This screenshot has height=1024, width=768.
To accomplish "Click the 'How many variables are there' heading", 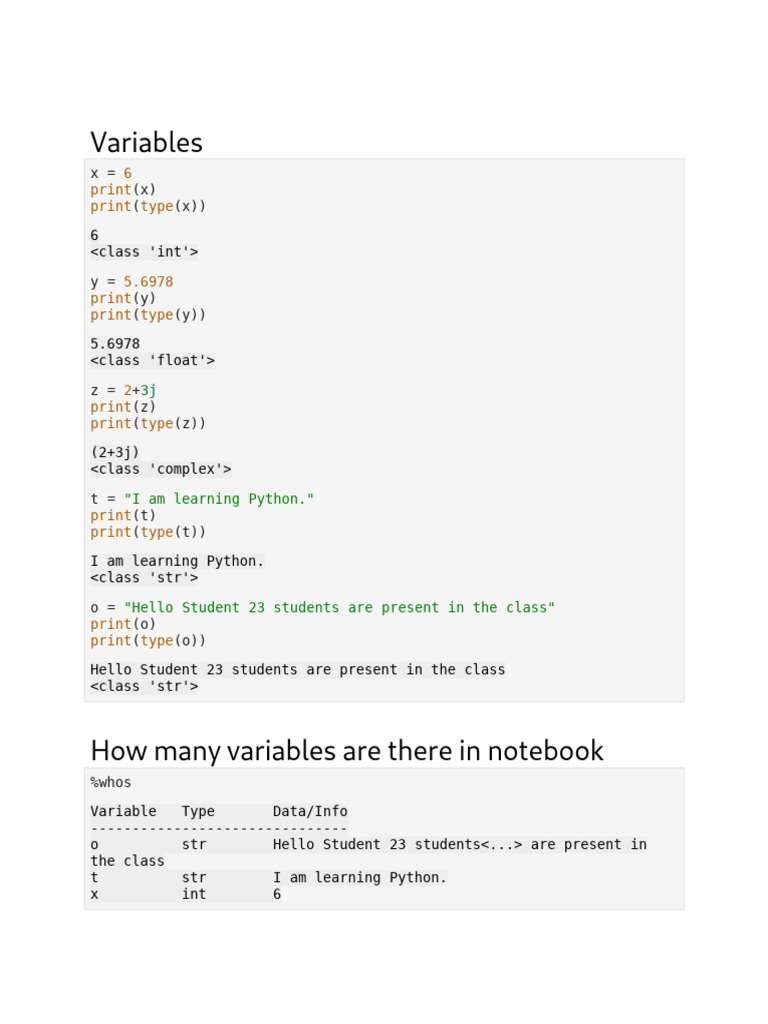I will [x=347, y=750].
